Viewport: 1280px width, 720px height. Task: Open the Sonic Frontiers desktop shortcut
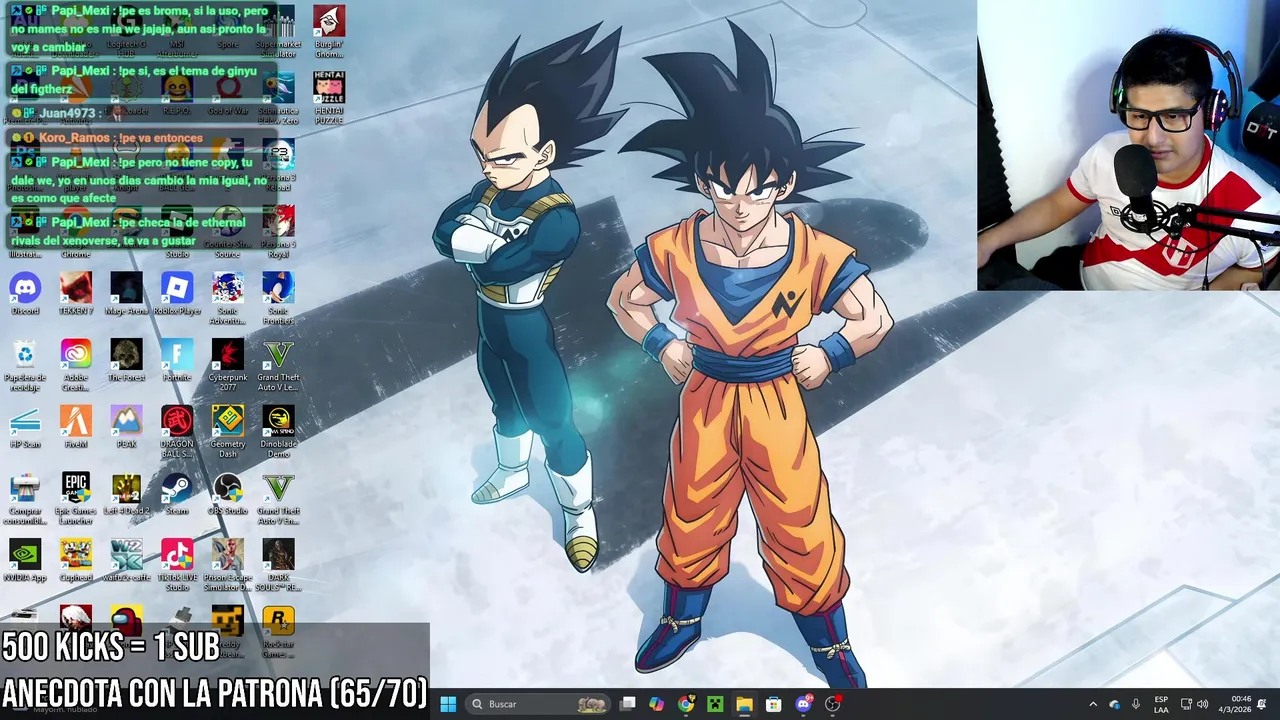(278, 299)
